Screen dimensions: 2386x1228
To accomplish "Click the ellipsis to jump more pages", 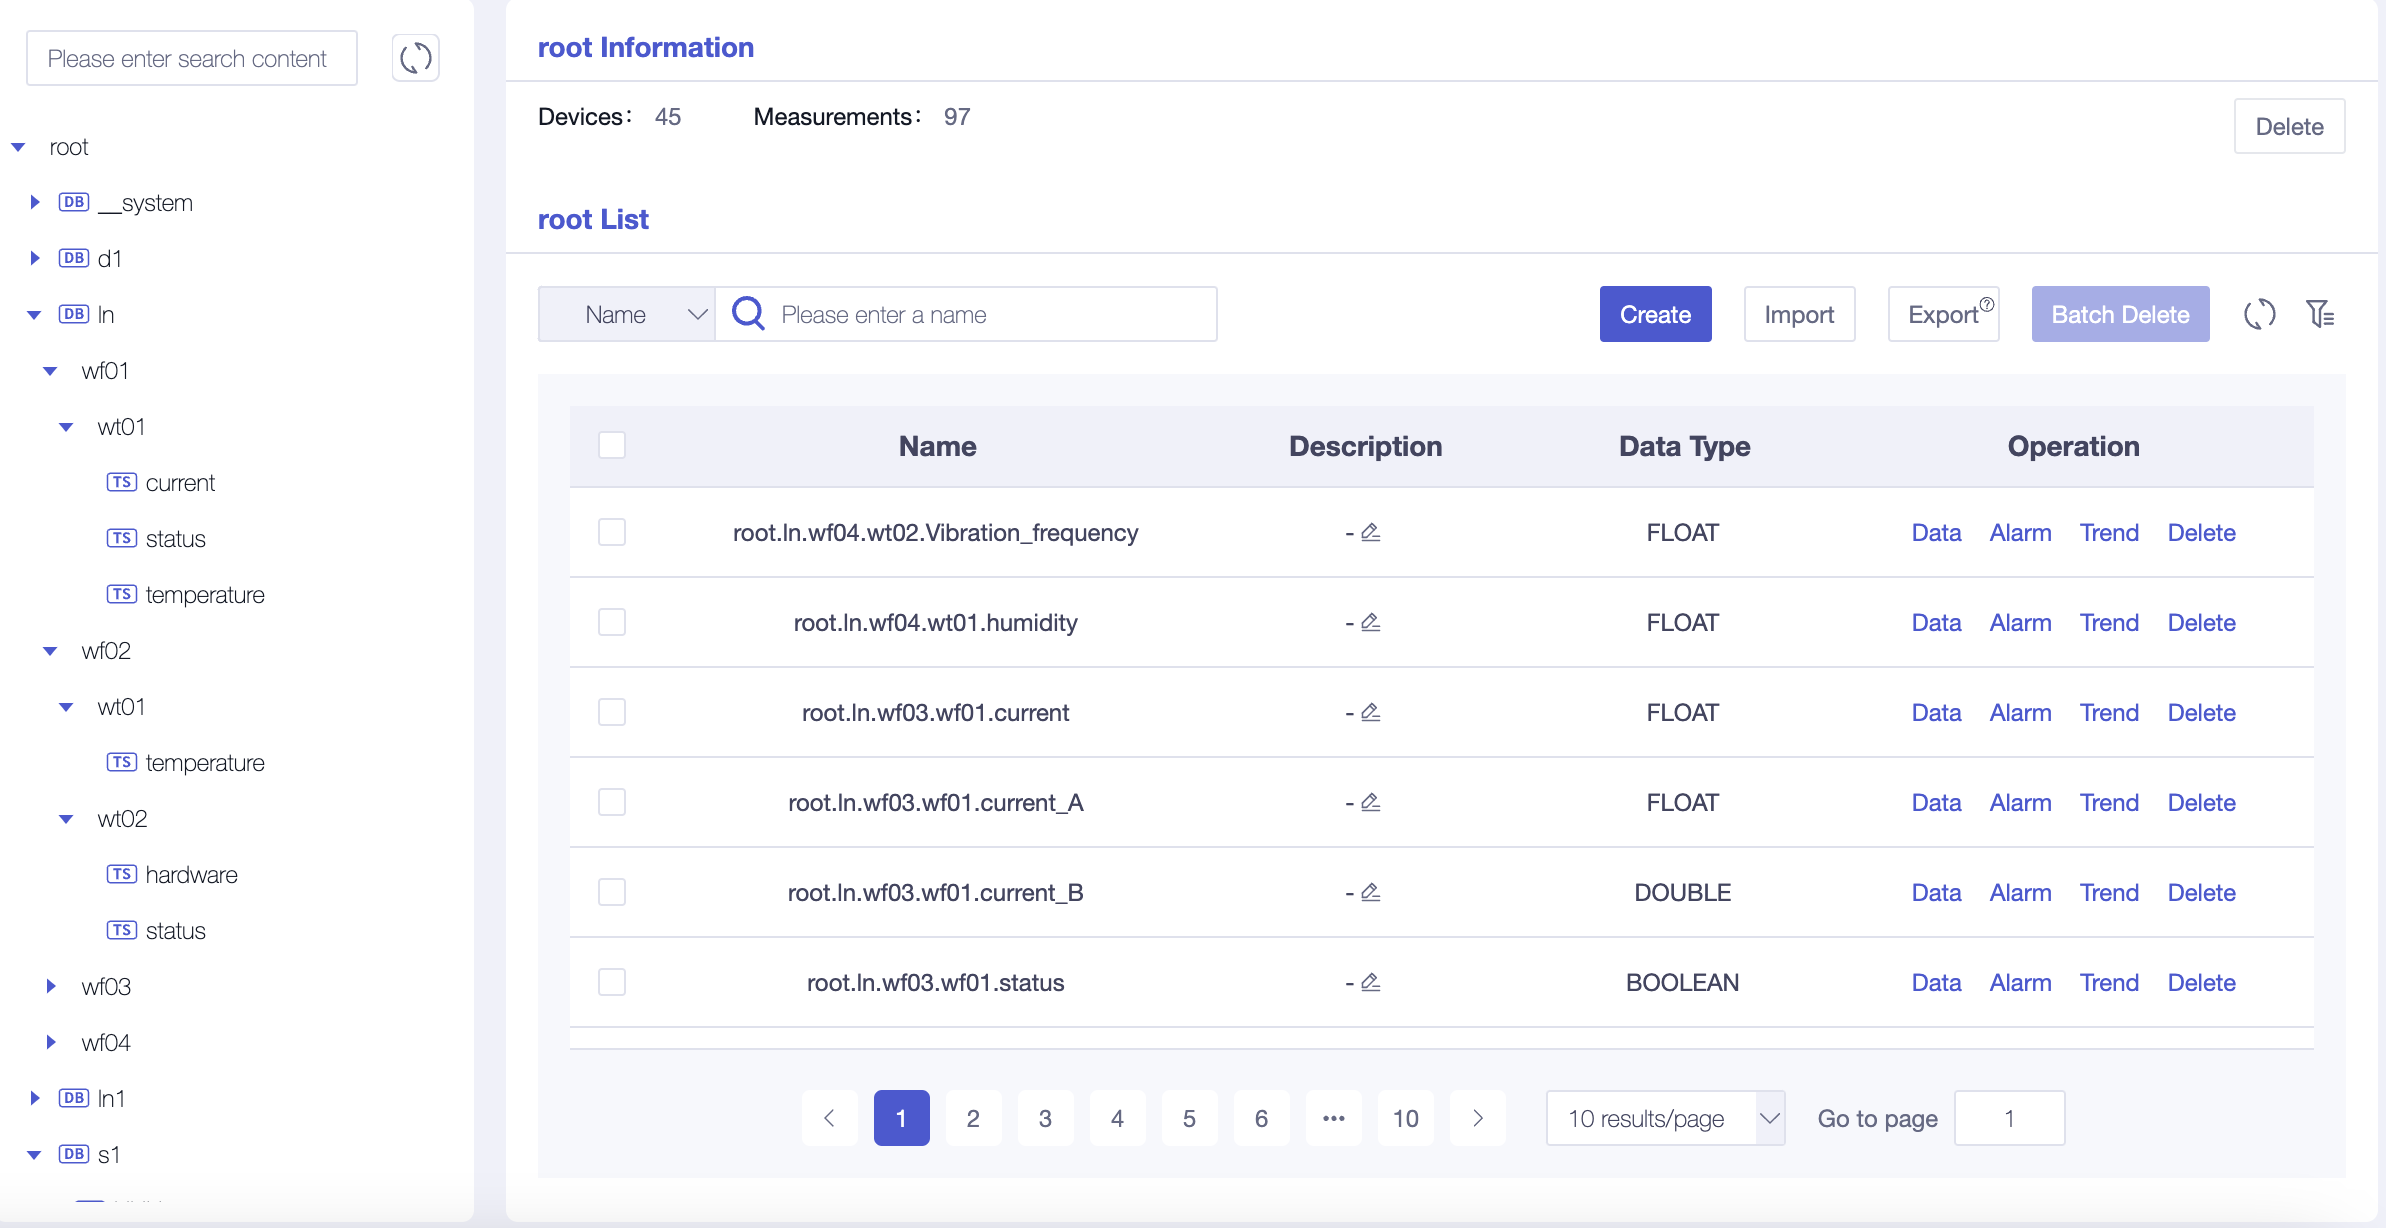I will [x=1333, y=1118].
